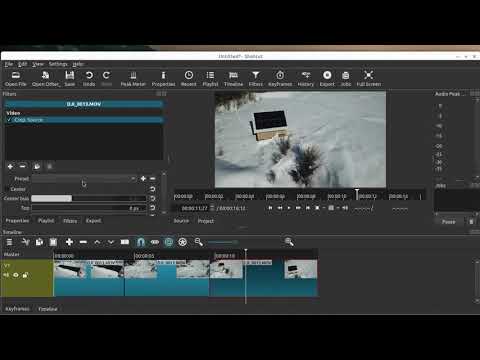This screenshot has height=360, width=480.
Task: Open the Filters panel from the toolbar
Action: pyautogui.click(x=256, y=79)
